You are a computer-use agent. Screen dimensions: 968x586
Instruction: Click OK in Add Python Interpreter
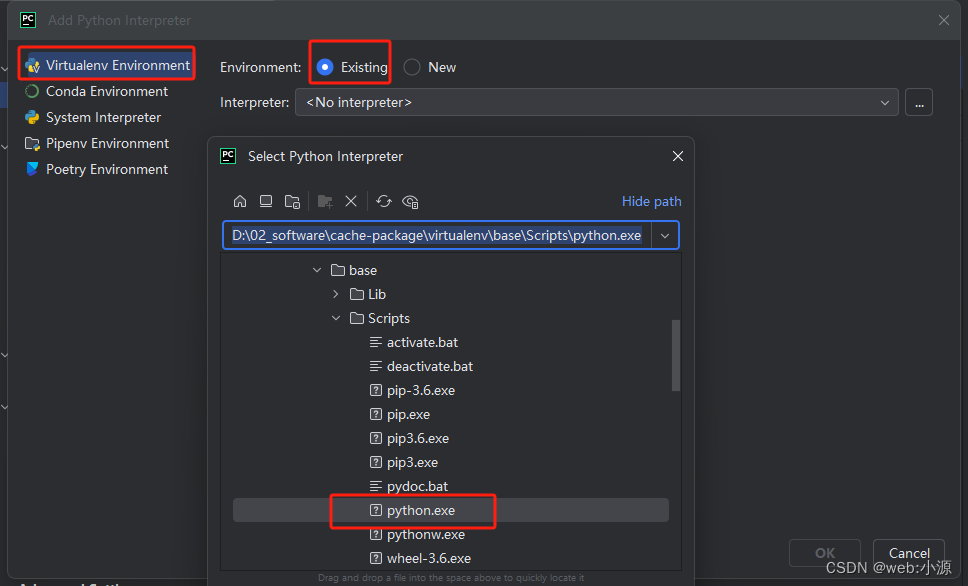tap(825, 553)
